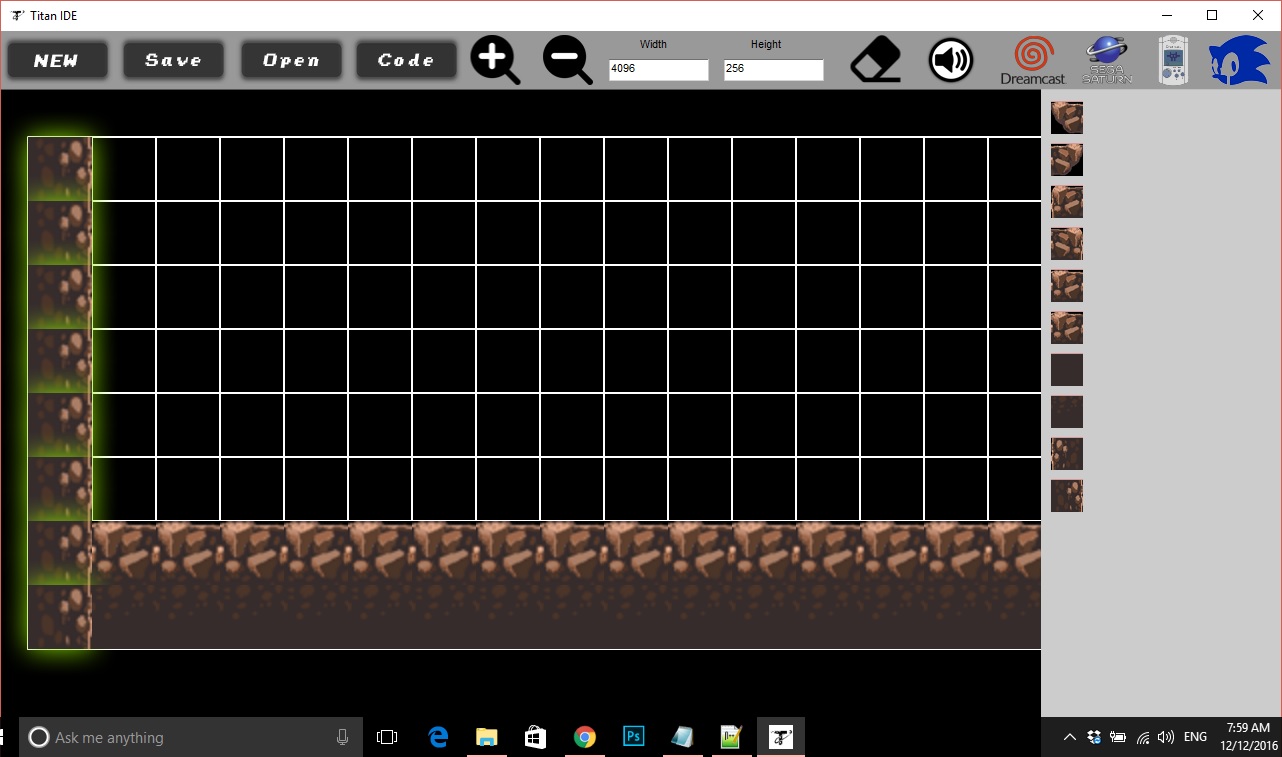1282x757 pixels.
Task: Click the Titan IDE title bar icon
Action: [18, 15]
